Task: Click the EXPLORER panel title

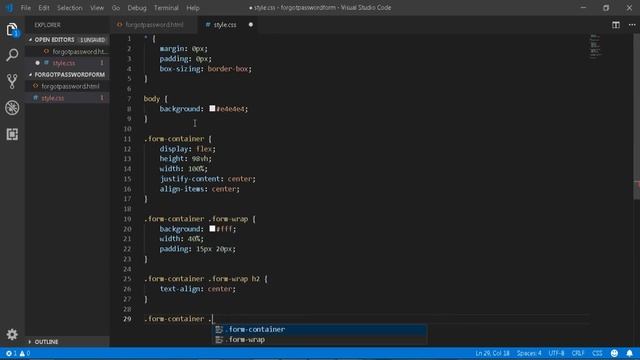Action: [47, 25]
